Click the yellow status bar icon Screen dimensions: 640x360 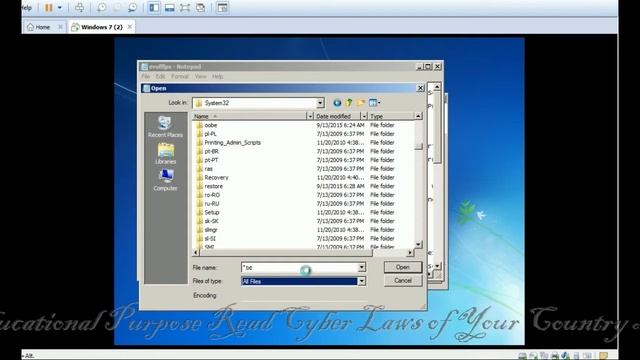click(x=604, y=356)
